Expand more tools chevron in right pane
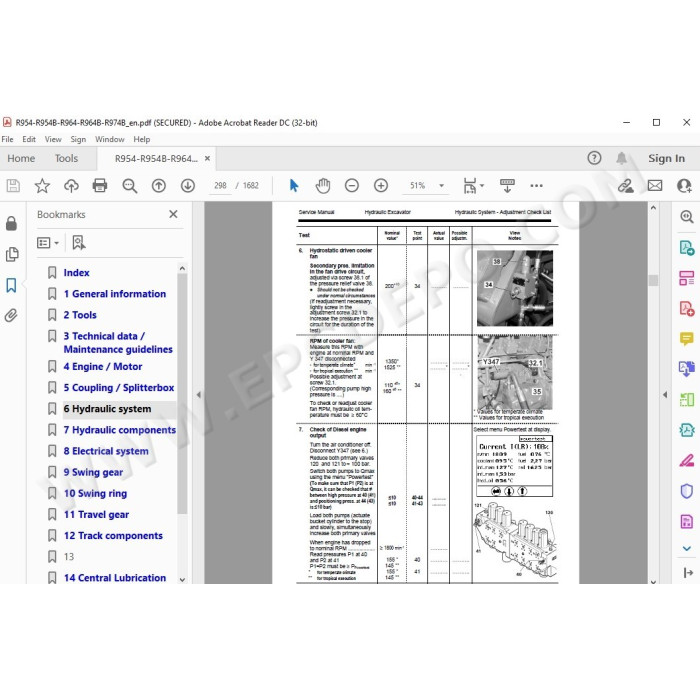Viewport: 700px width, 700px height. tap(687, 548)
